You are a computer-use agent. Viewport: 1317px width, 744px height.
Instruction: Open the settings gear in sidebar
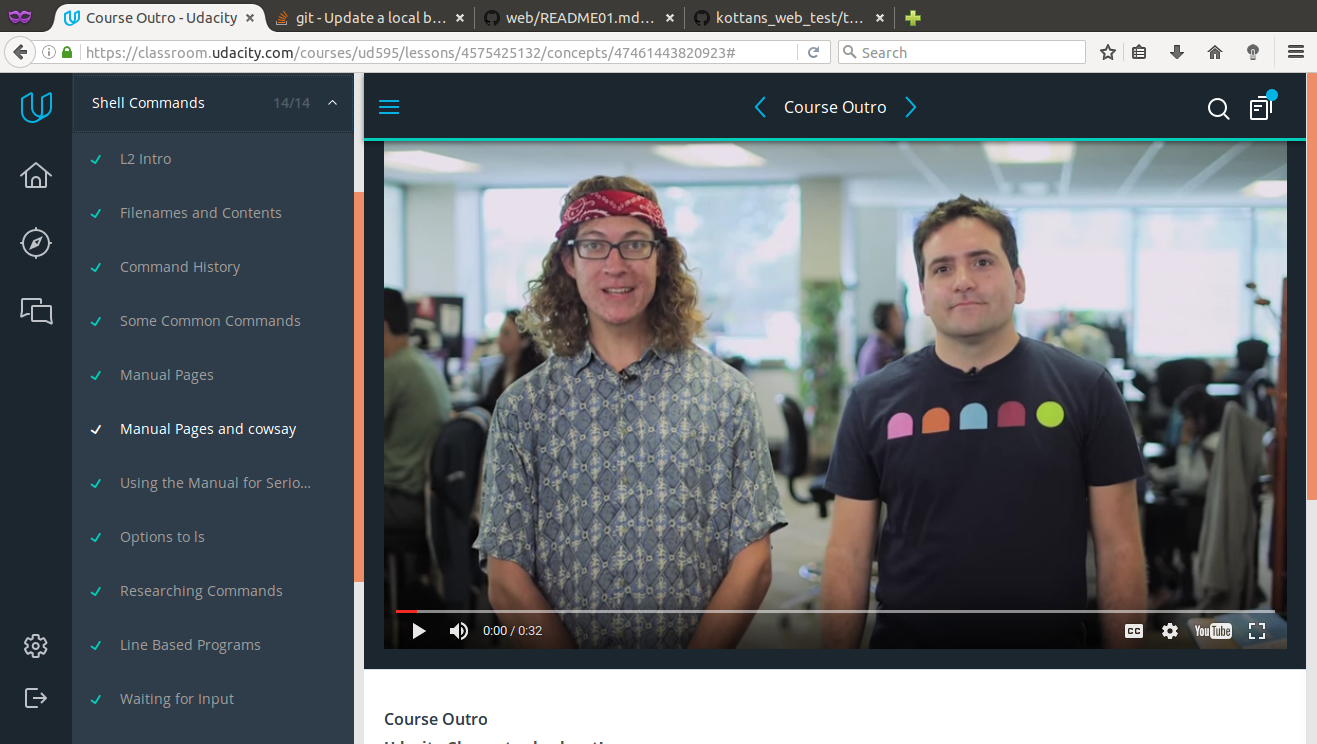[x=36, y=646]
